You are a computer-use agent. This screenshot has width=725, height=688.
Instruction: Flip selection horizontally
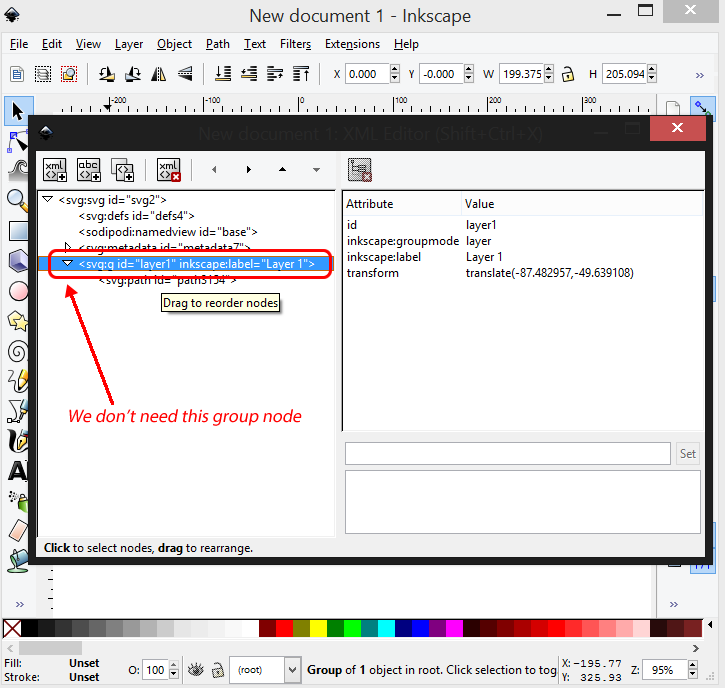click(x=159, y=74)
